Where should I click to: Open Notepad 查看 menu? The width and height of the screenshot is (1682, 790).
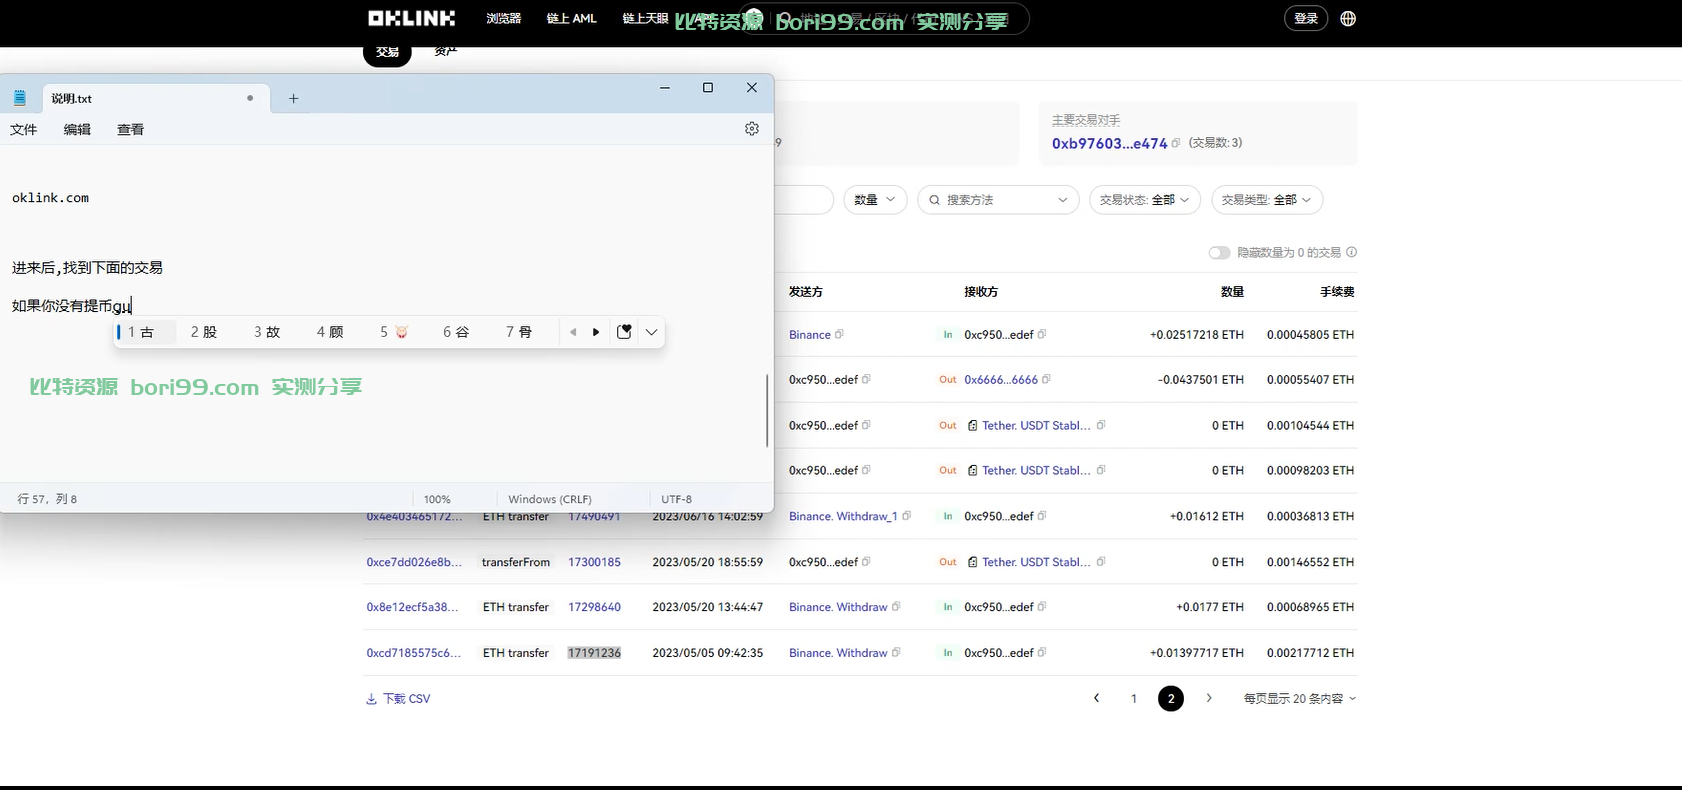pos(131,129)
